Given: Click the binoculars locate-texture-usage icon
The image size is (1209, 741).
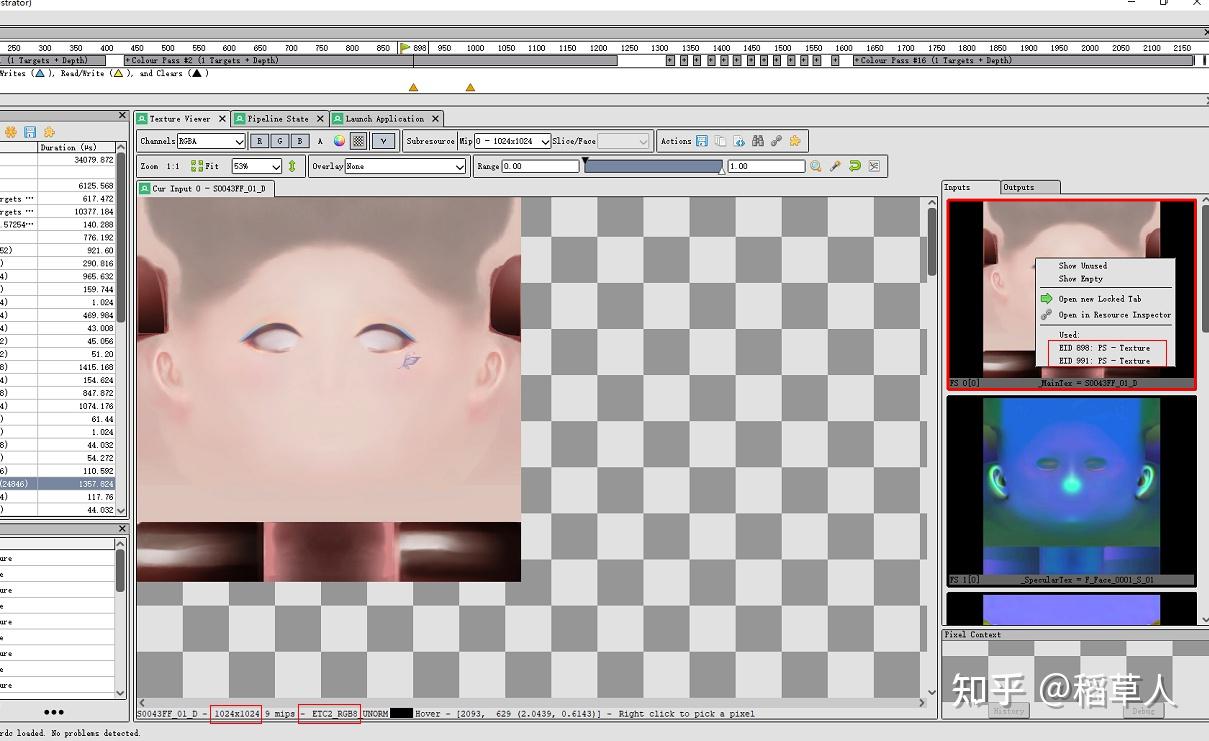Looking at the screenshot, I should (758, 141).
